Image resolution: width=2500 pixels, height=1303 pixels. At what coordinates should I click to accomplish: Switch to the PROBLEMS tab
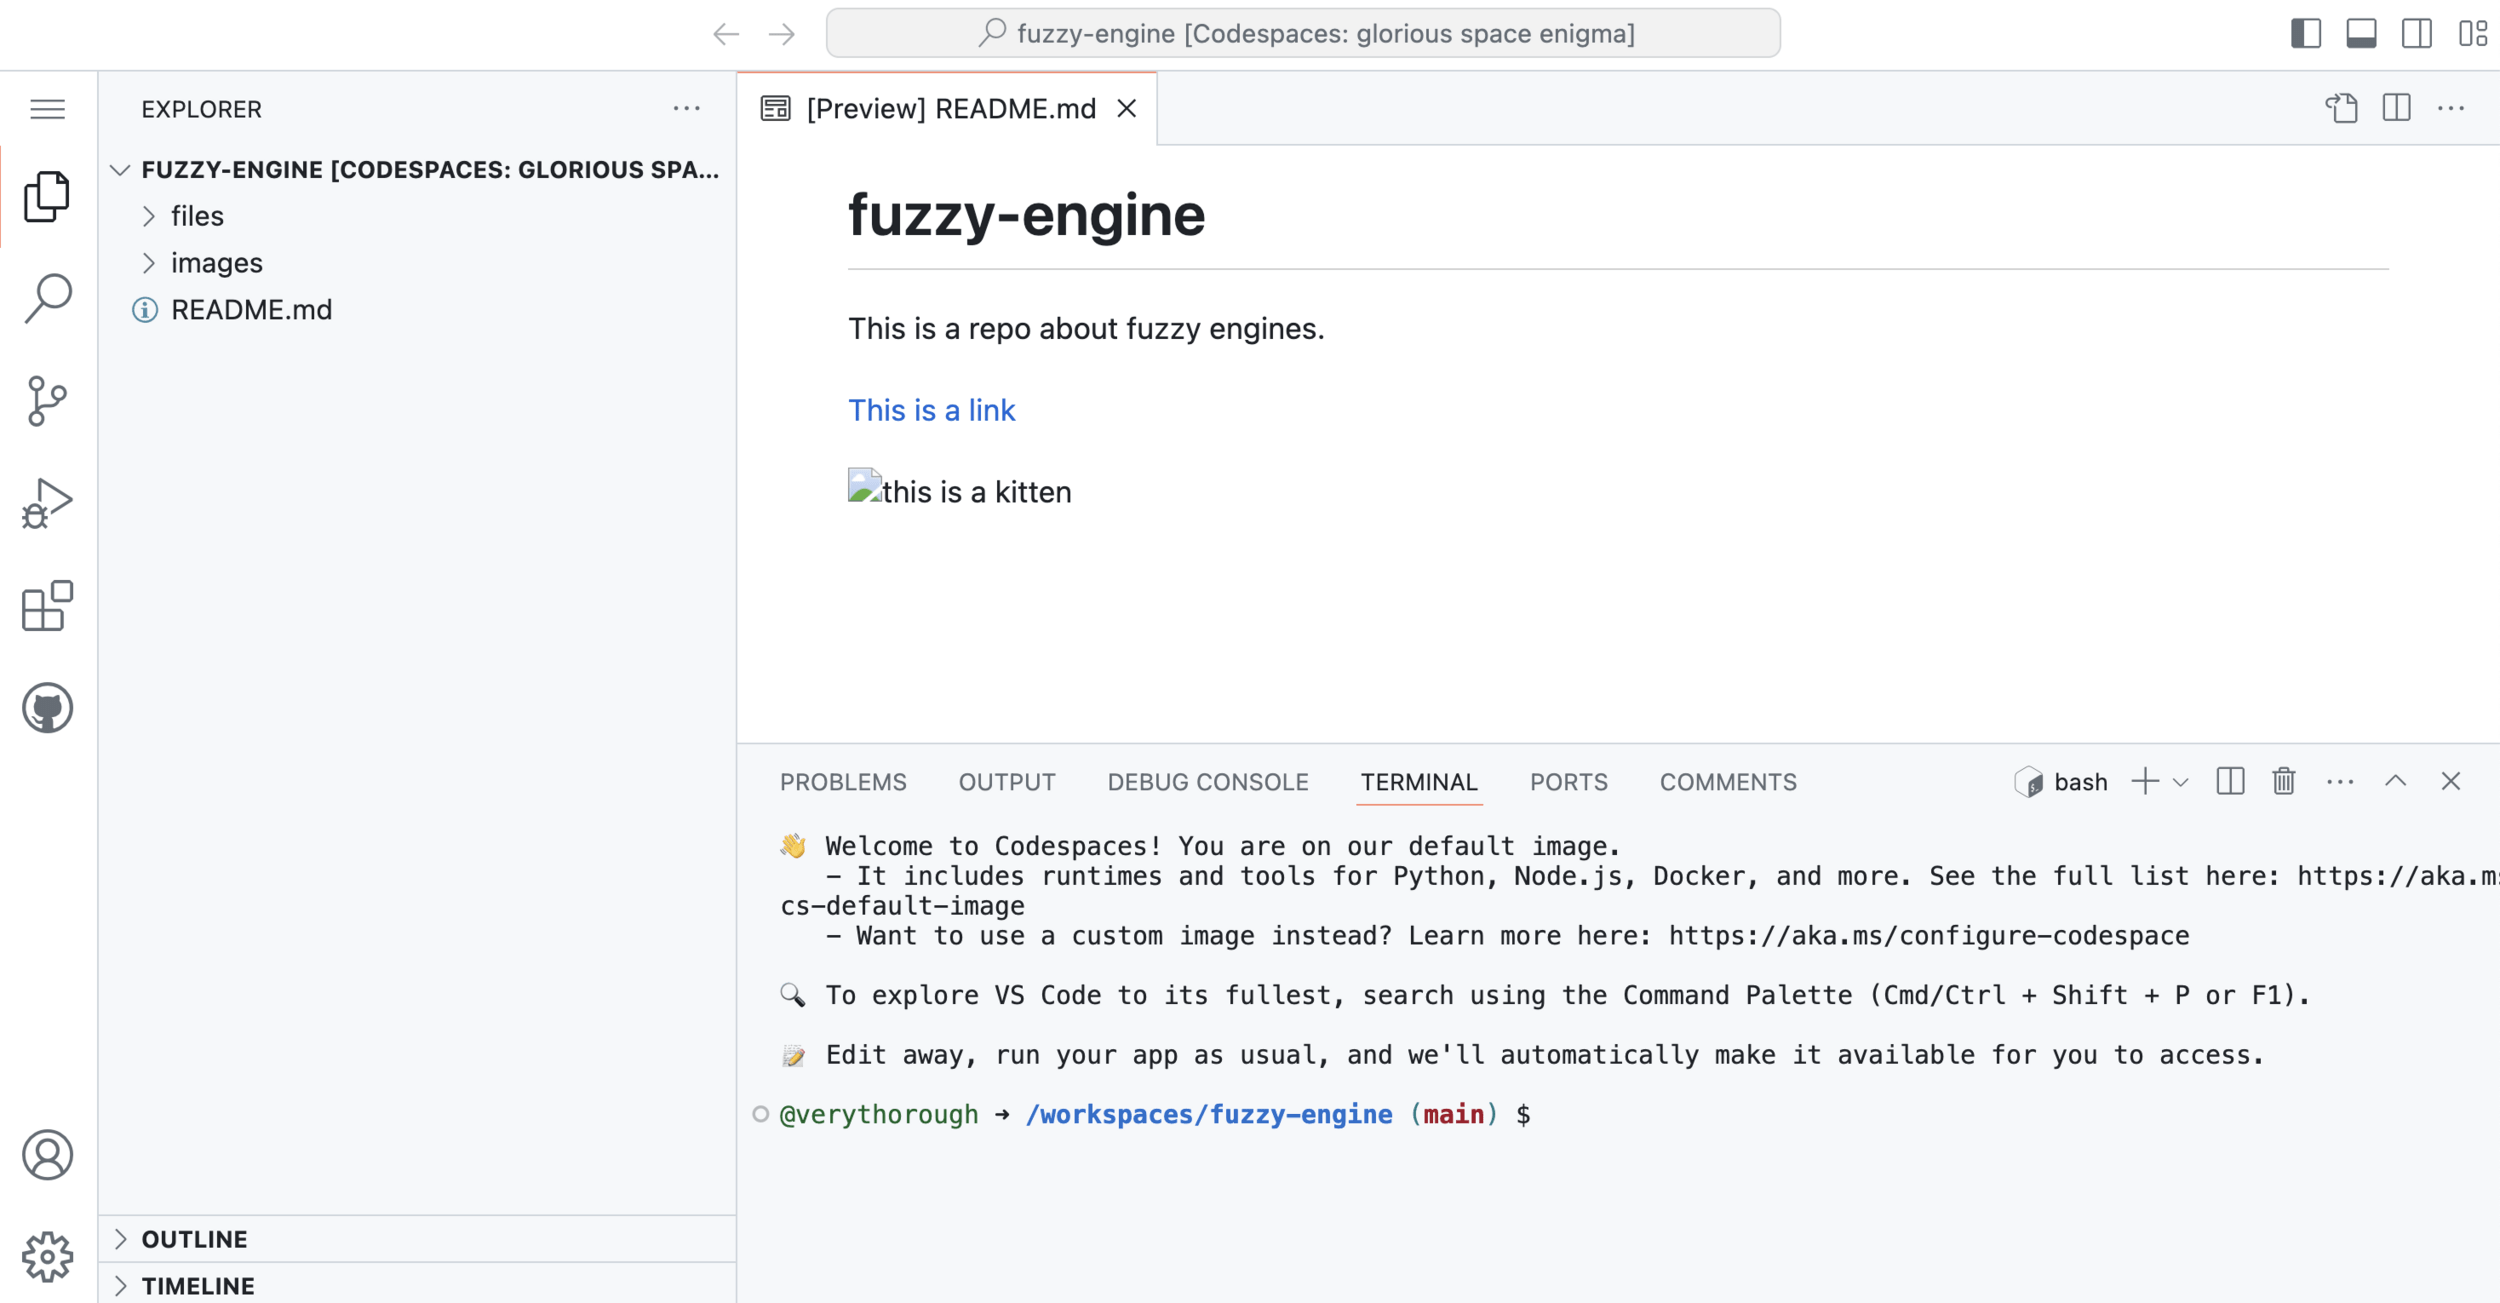pyautogui.click(x=843, y=782)
